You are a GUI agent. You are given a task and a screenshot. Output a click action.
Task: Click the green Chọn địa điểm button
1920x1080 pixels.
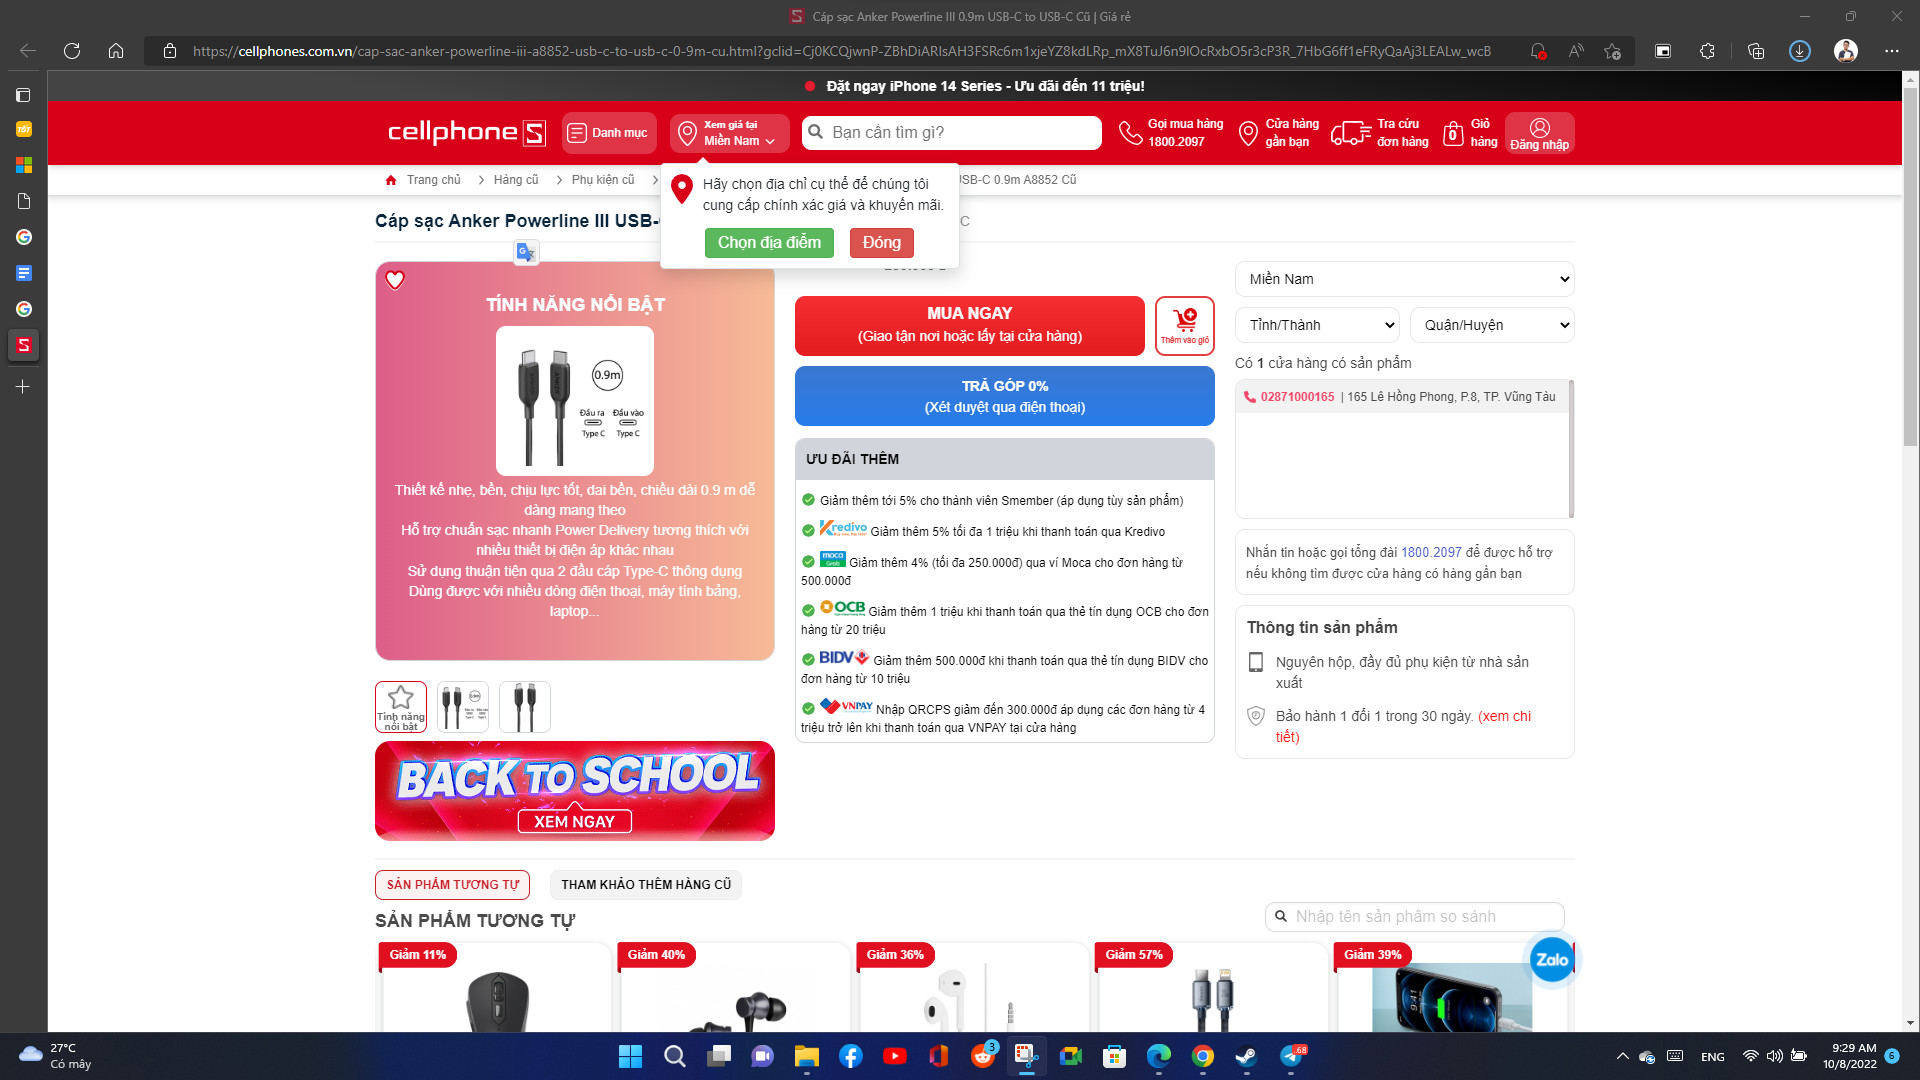[769, 243]
